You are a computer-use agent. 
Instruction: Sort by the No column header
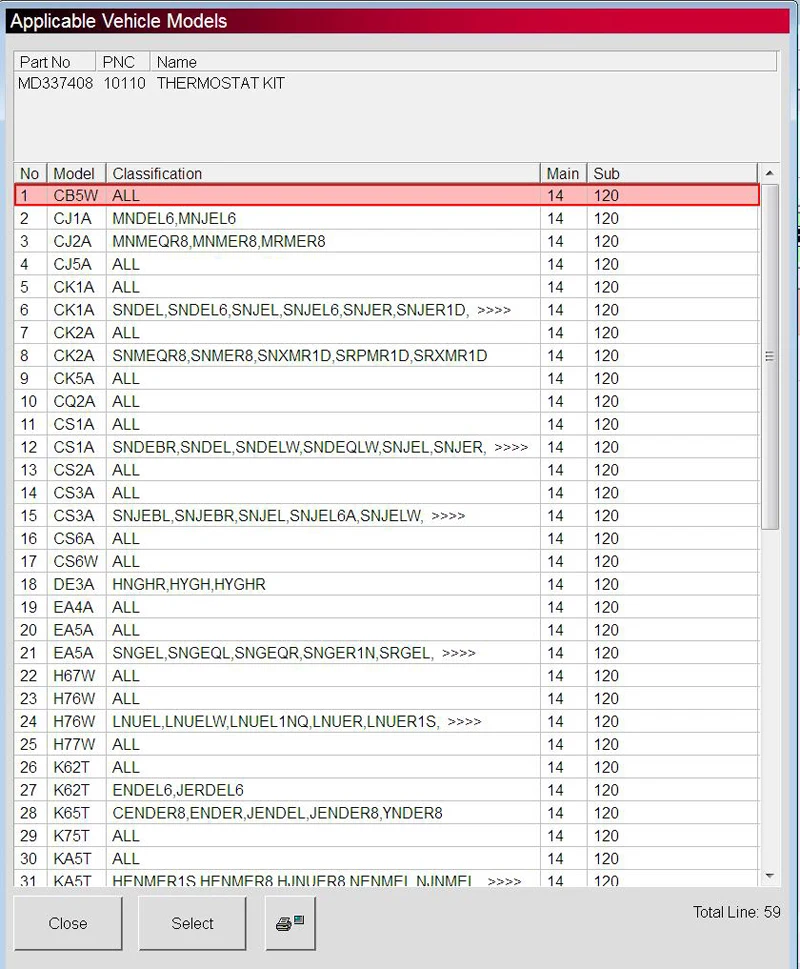pyautogui.click(x=30, y=174)
